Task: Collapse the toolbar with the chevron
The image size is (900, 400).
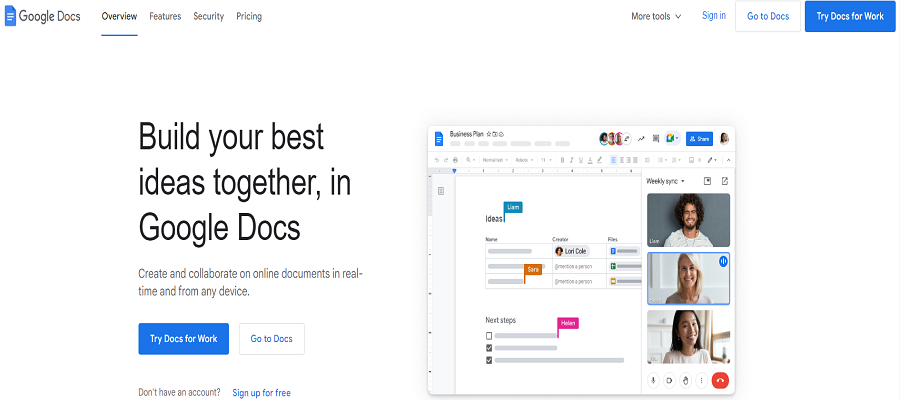Action: click(728, 160)
